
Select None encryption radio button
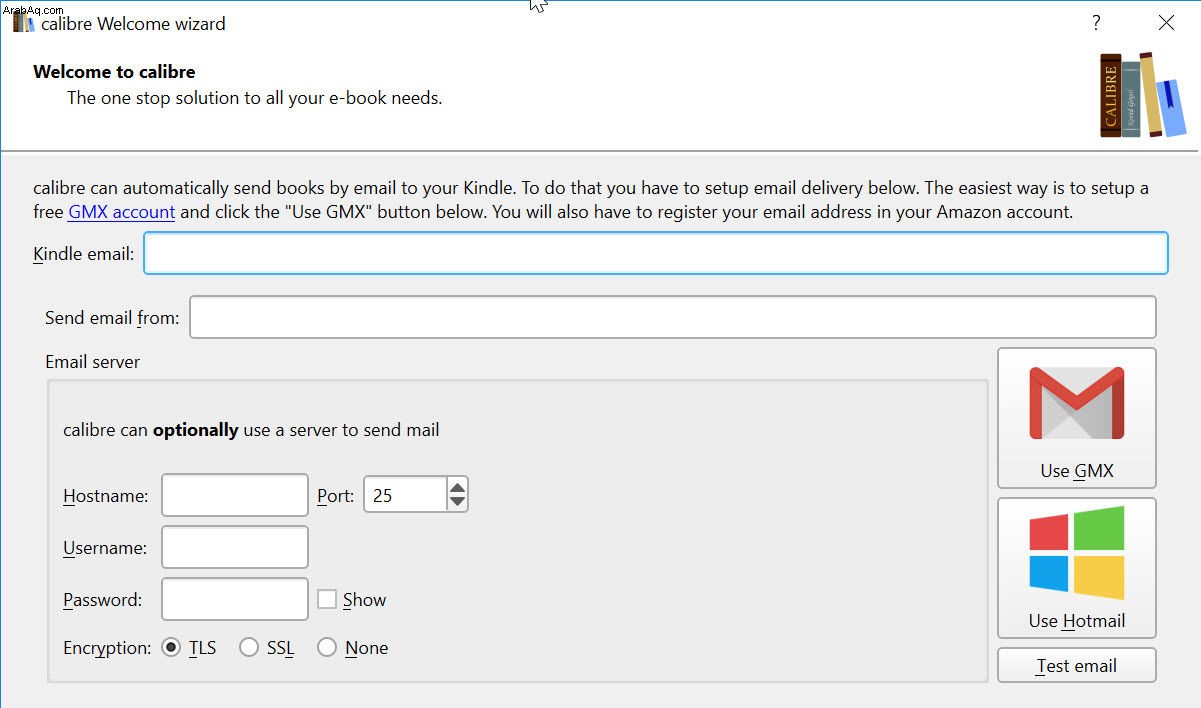coord(327,648)
